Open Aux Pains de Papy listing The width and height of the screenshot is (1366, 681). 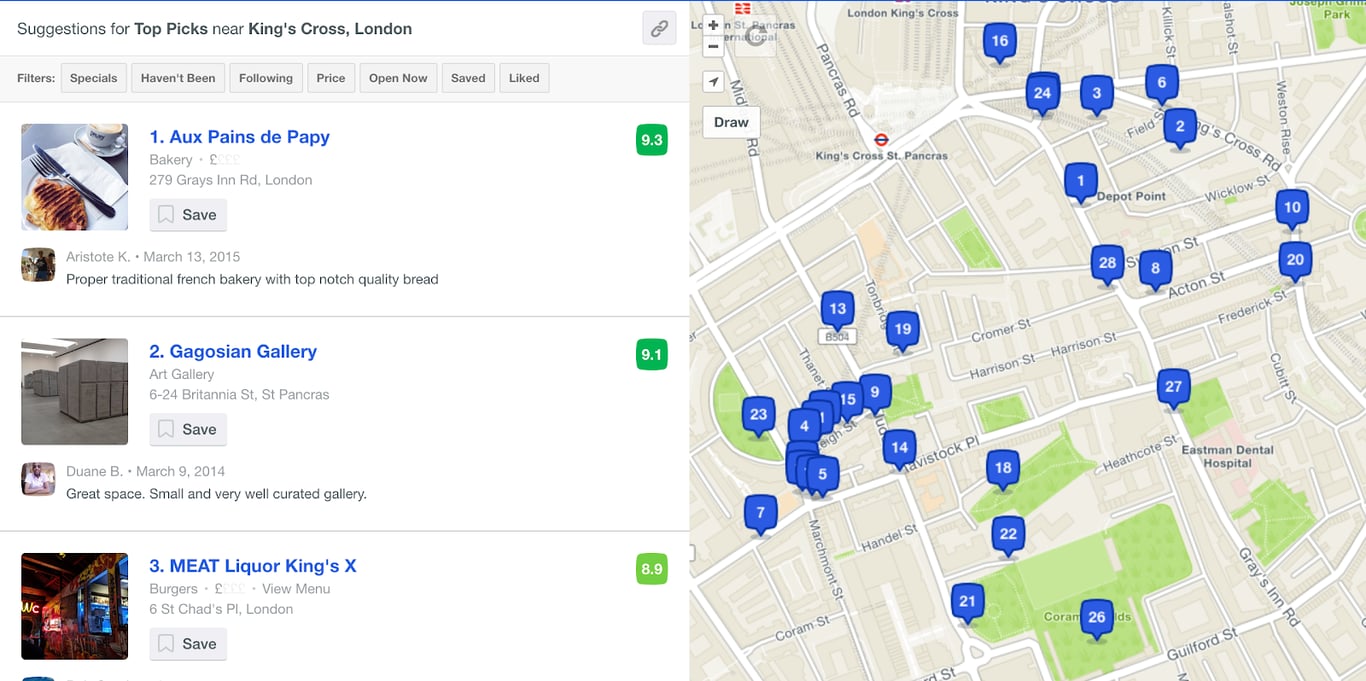[x=239, y=137]
